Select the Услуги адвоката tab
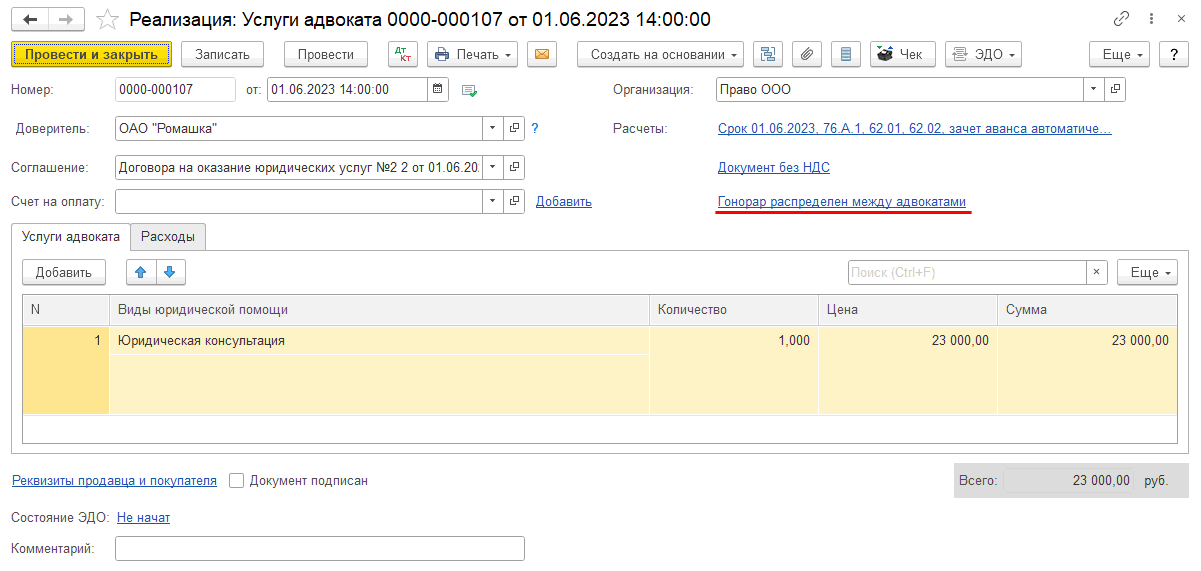1201x571 pixels. (70, 237)
